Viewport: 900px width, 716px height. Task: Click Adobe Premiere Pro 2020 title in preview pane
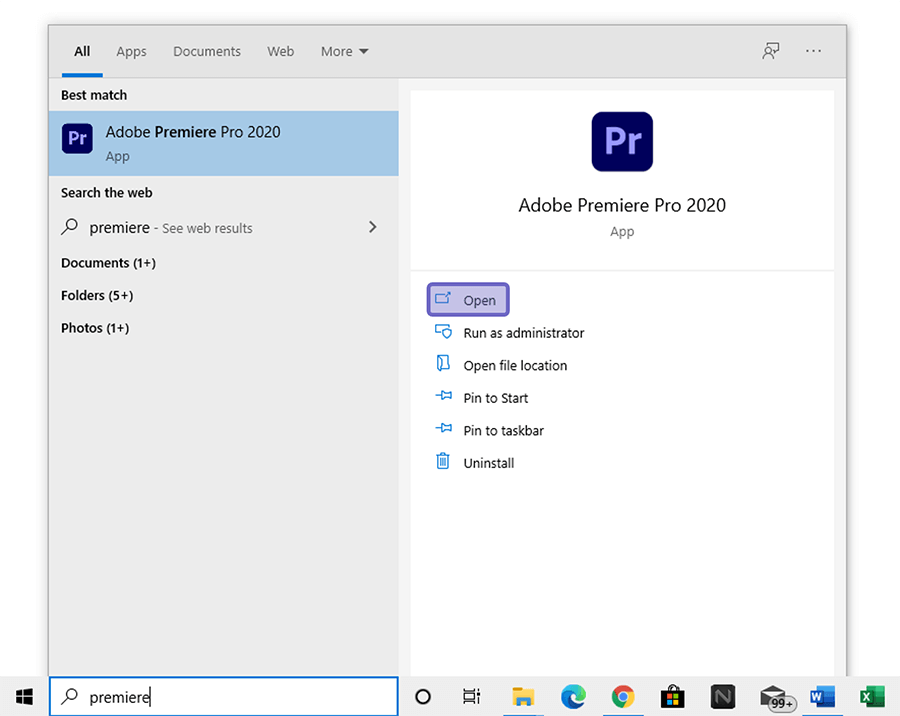coord(622,205)
